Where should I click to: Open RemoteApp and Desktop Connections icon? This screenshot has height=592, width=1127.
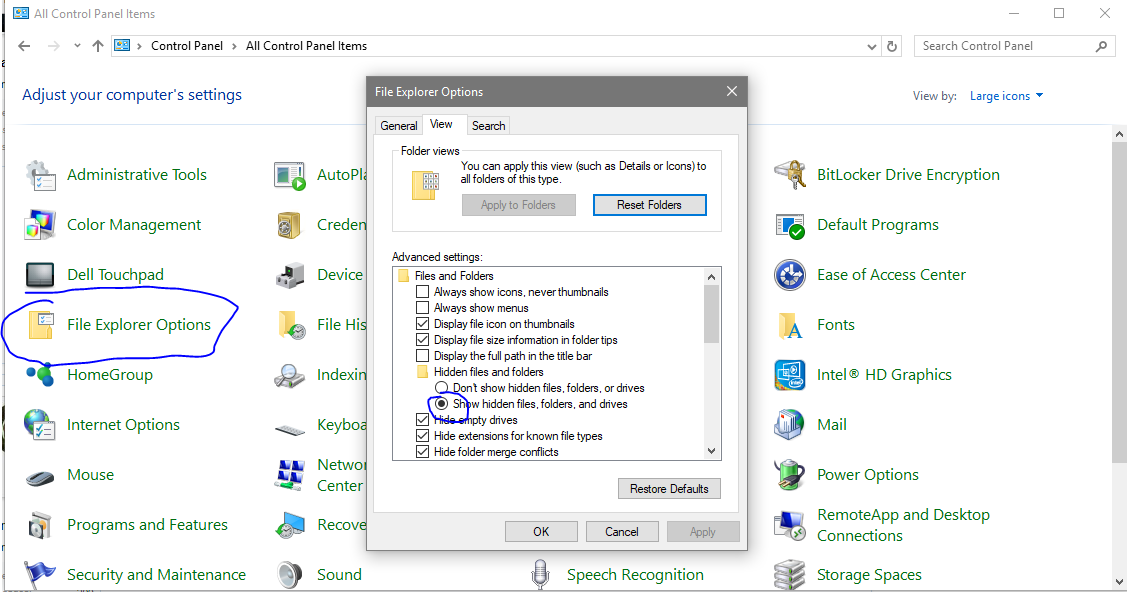point(790,525)
